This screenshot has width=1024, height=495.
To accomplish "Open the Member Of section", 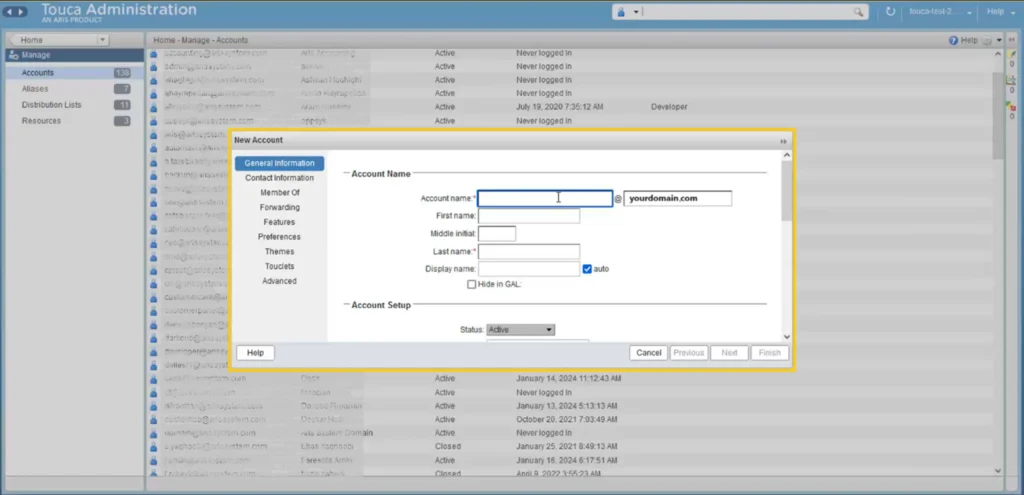I will tap(280, 193).
